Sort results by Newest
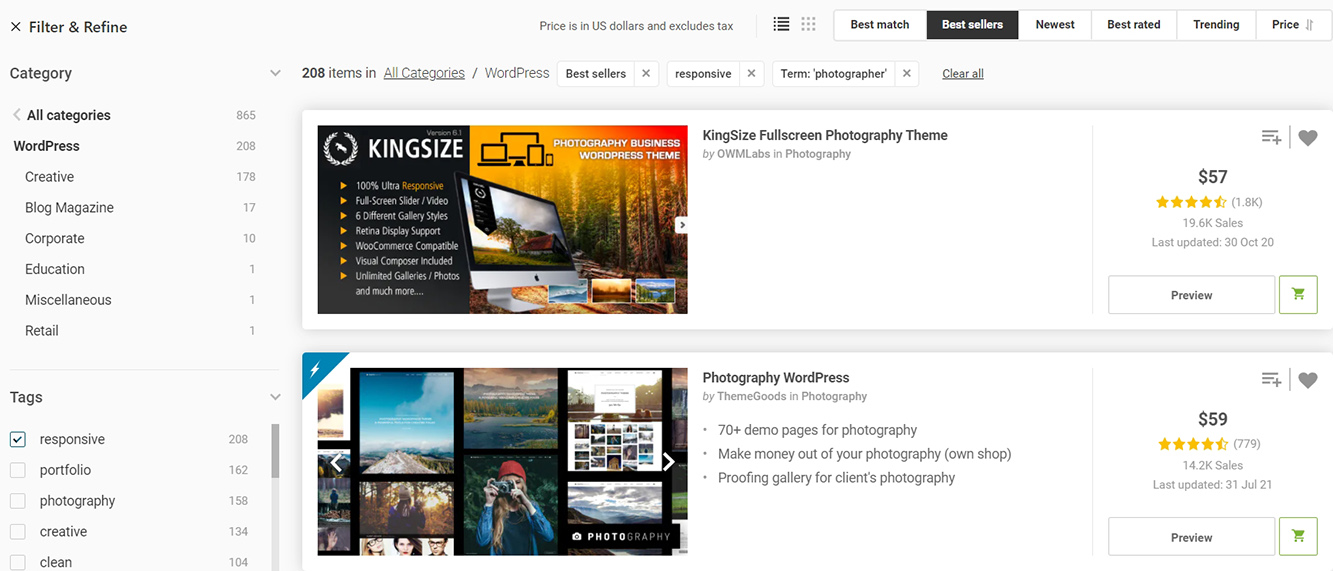Image resolution: width=1333 pixels, height=571 pixels. click(x=1055, y=25)
